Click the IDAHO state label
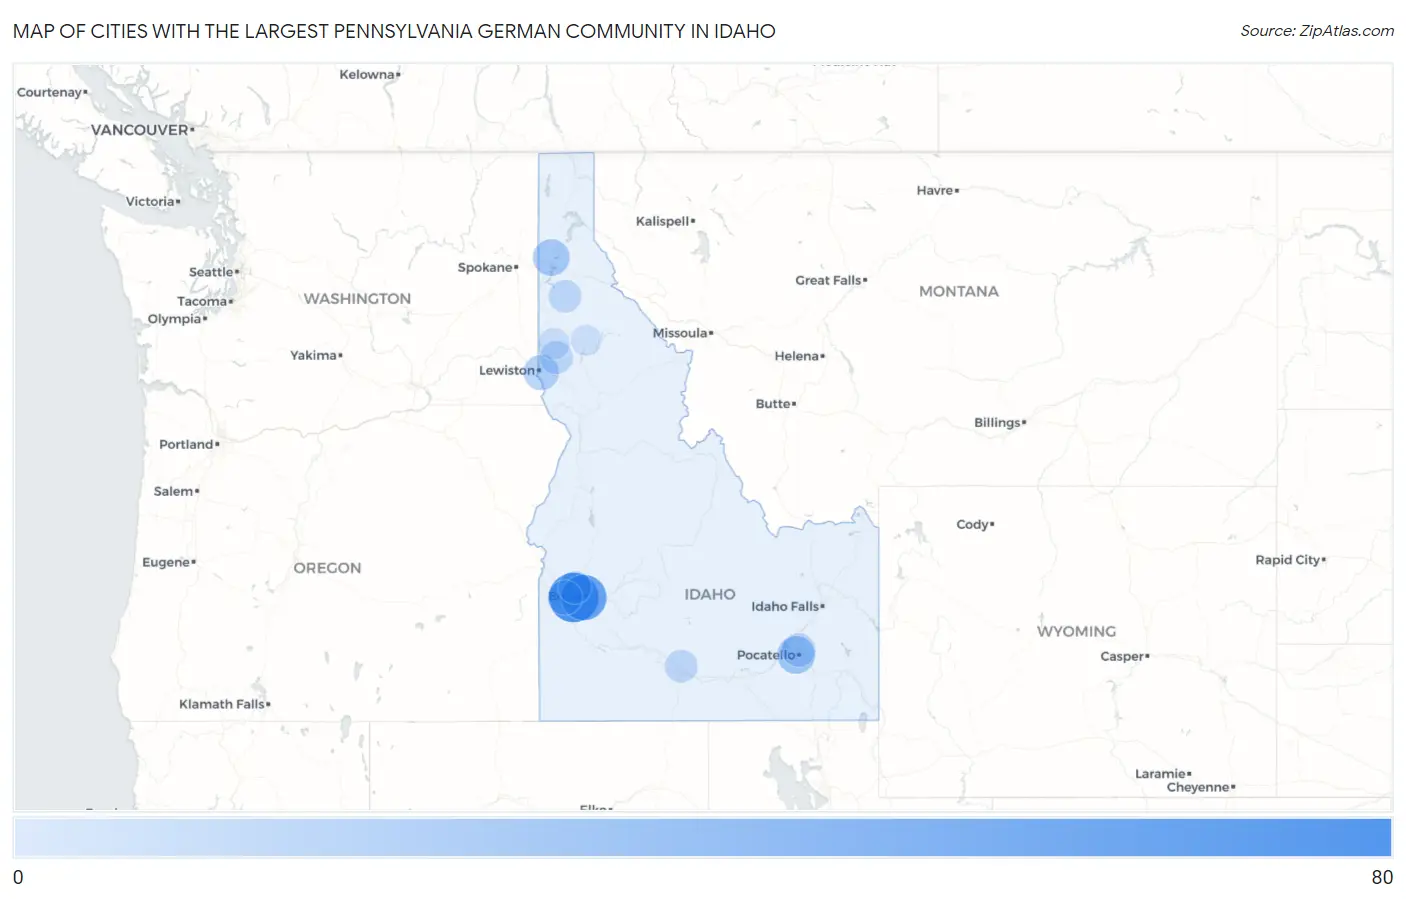This screenshot has width=1406, height=899. tap(710, 594)
